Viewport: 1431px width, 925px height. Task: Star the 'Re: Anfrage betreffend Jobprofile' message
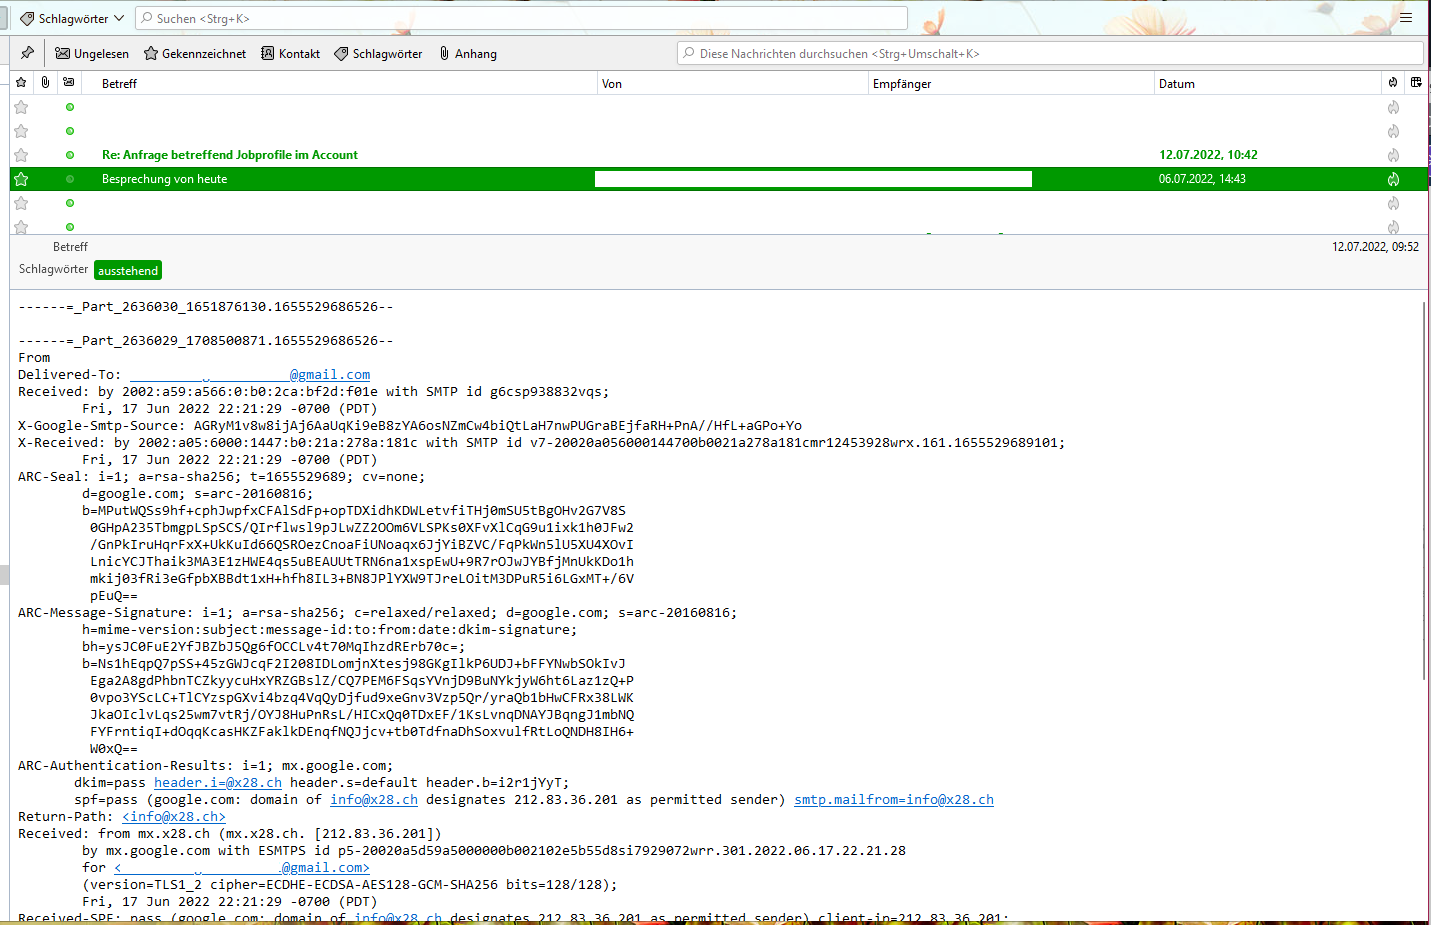point(21,155)
